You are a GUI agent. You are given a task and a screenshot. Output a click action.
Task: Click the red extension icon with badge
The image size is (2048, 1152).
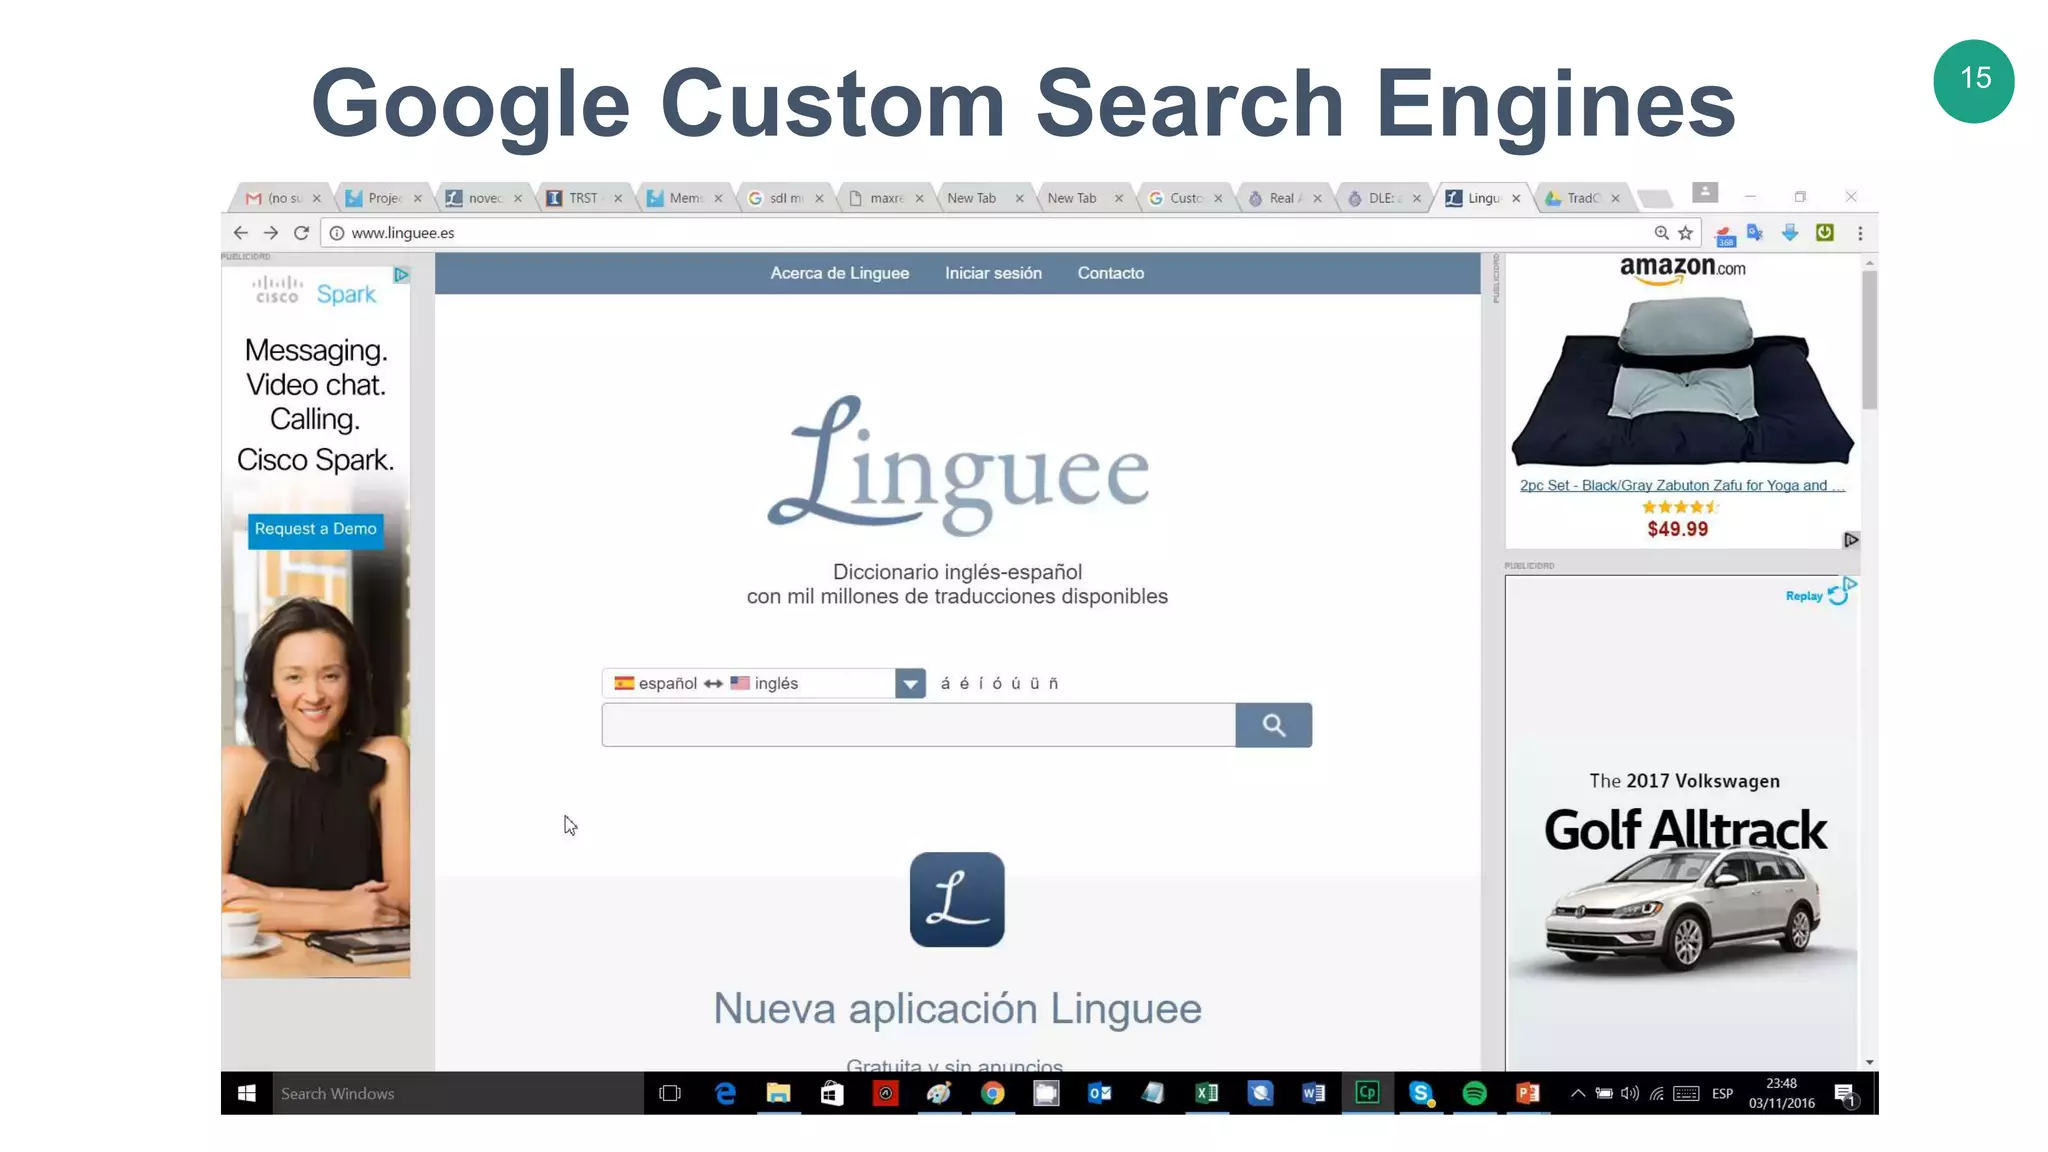click(x=1725, y=235)
